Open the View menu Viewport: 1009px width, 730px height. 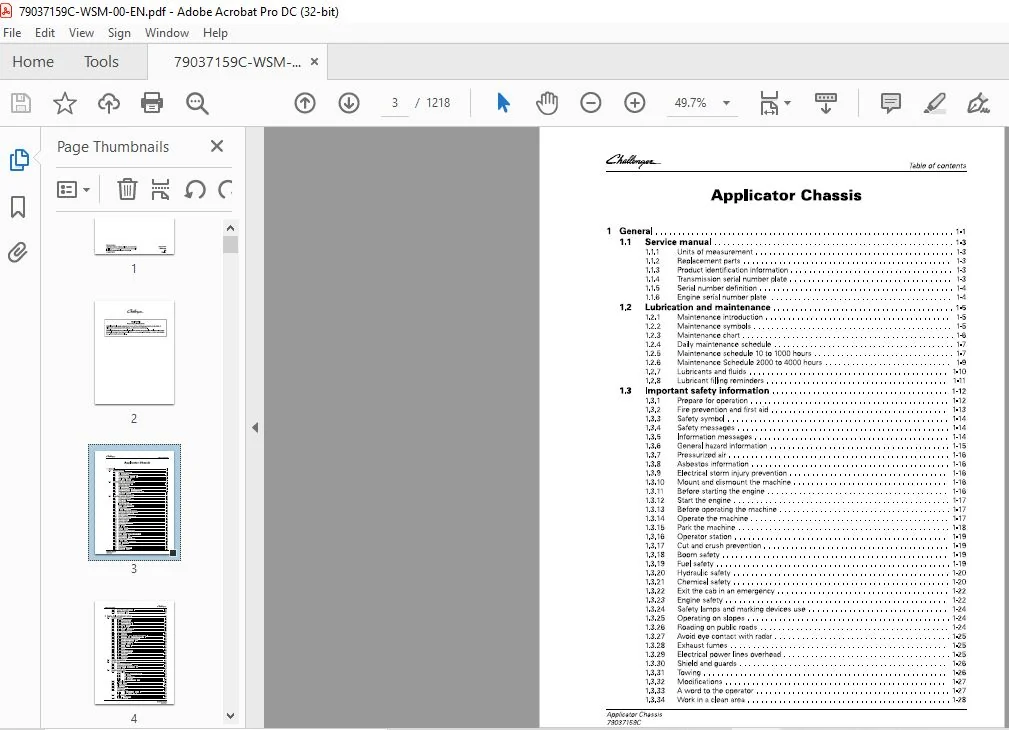pyautogui.click(x=81, y=33)
